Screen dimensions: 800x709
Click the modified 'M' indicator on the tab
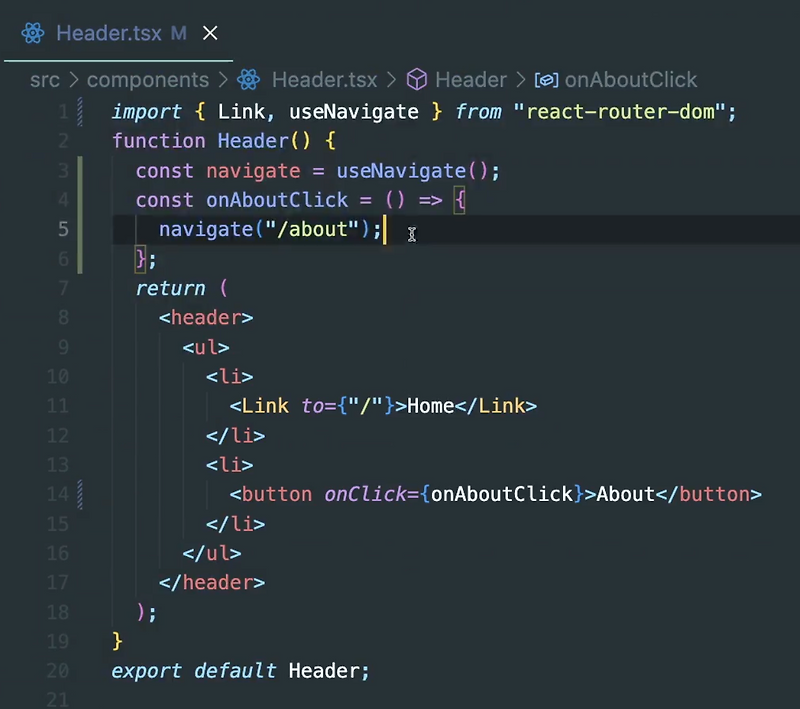180,33
